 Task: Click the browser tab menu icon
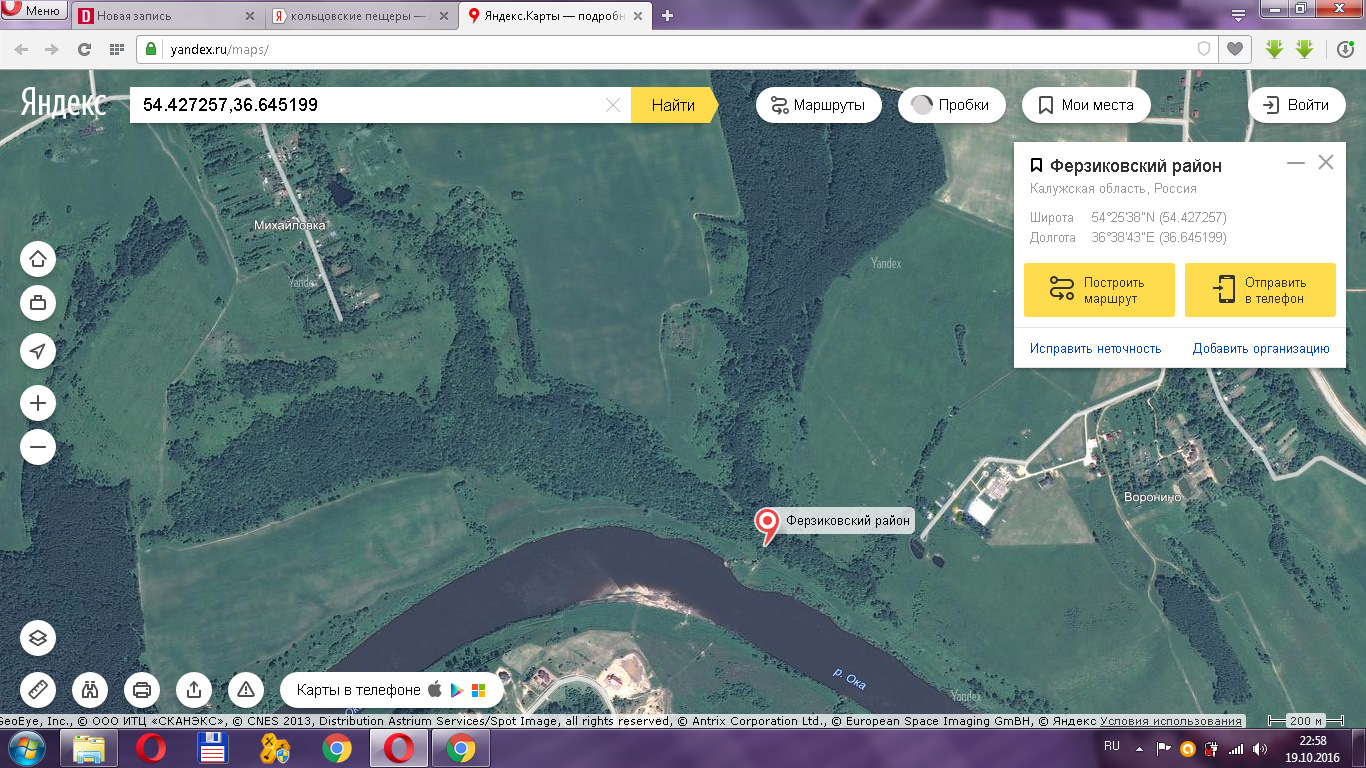(x=1238, y=15)
